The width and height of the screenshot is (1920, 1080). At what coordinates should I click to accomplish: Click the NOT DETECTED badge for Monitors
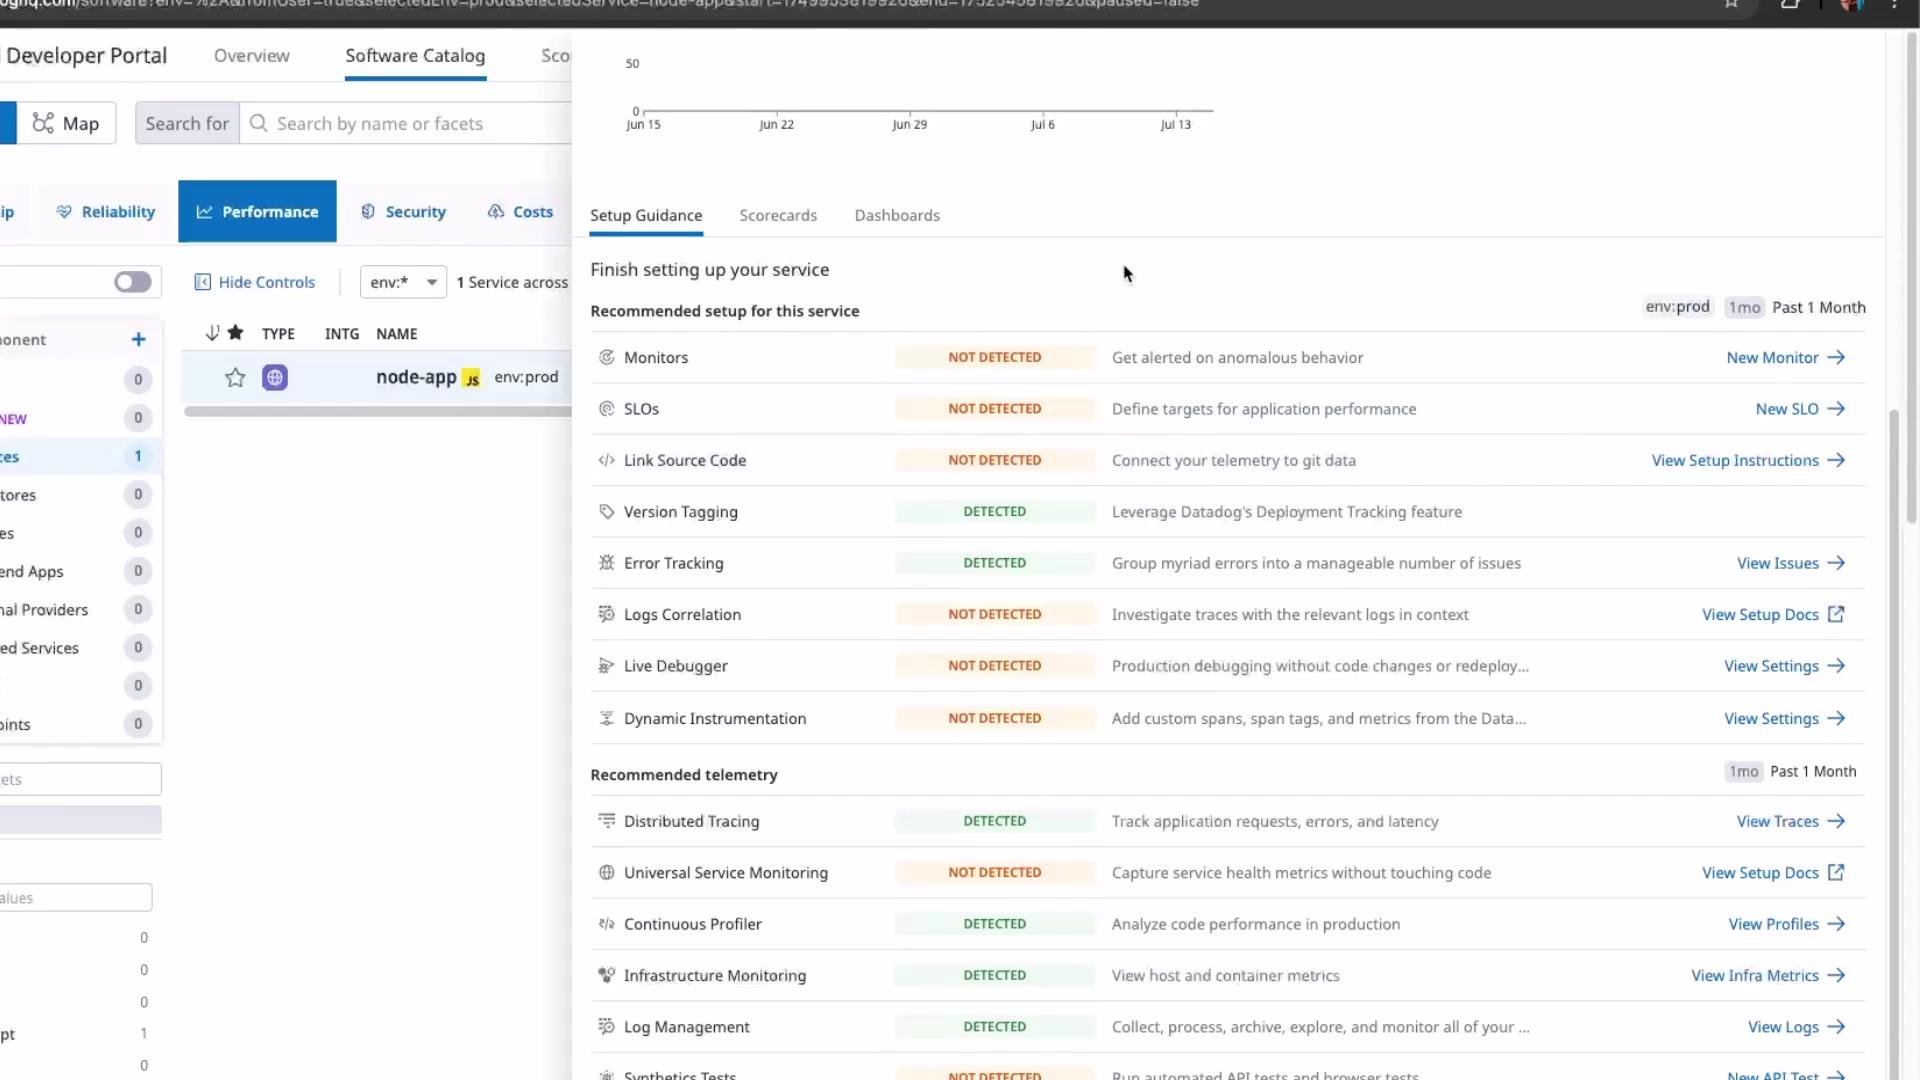point(994,357)
